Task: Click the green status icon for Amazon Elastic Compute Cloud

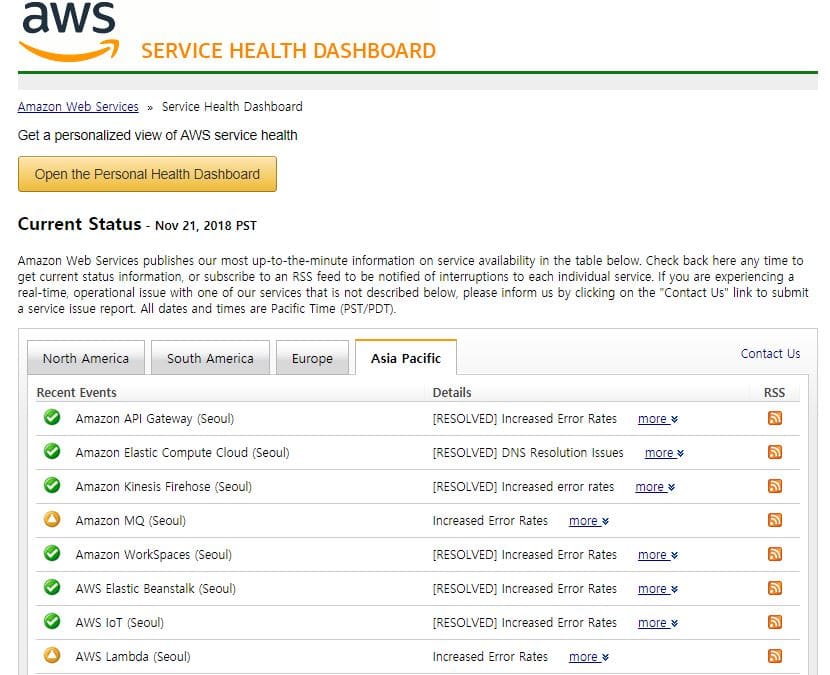Action: pyautogui.click(x=52, y=451)
